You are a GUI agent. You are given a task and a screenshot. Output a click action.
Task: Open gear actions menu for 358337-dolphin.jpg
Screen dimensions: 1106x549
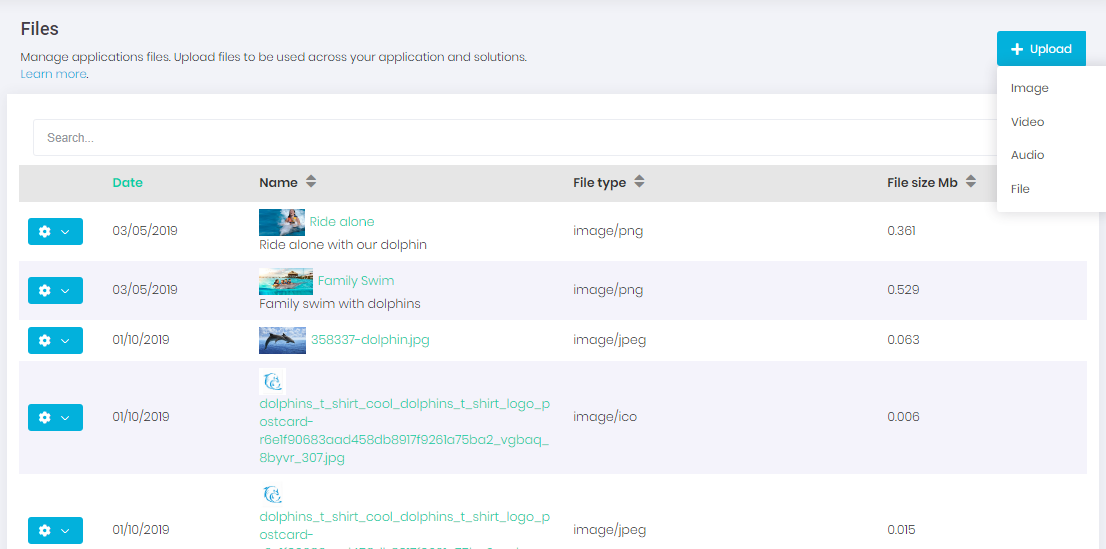tap(55, 340)
